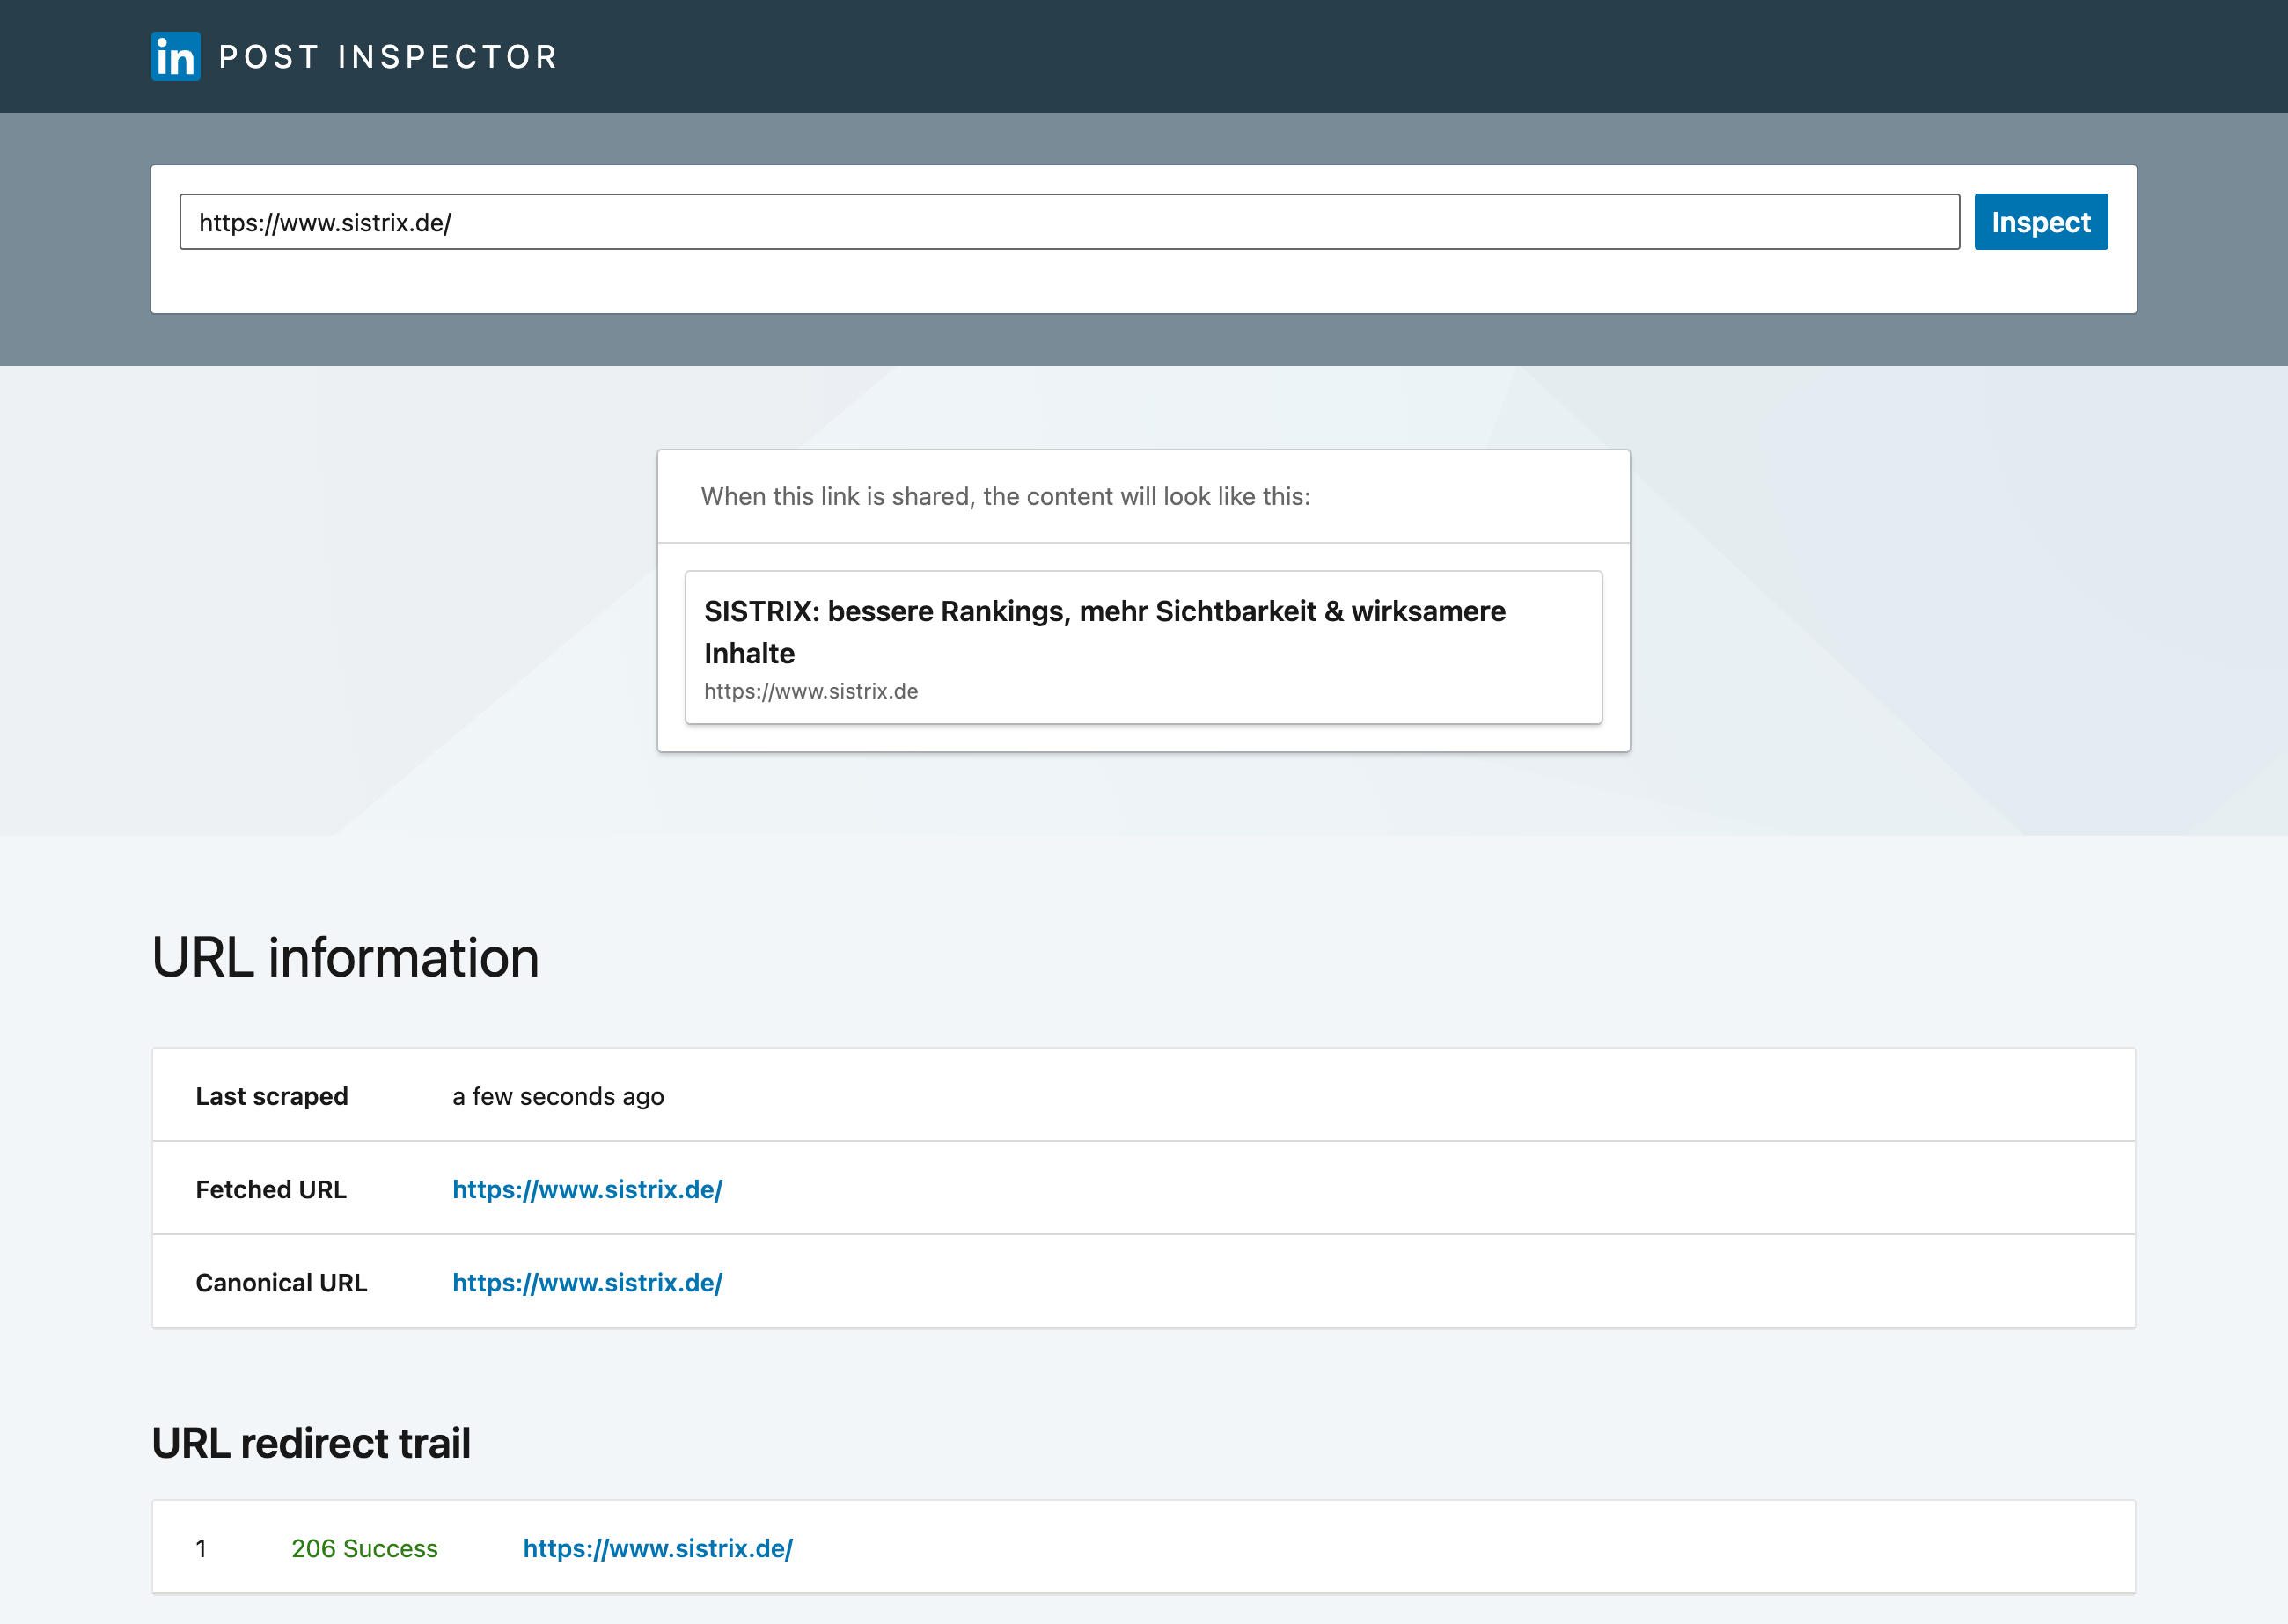The width and height of the screenshot is (2288, 1624).
Task: Open the Canonical URL link
Action: point(587,1282)
